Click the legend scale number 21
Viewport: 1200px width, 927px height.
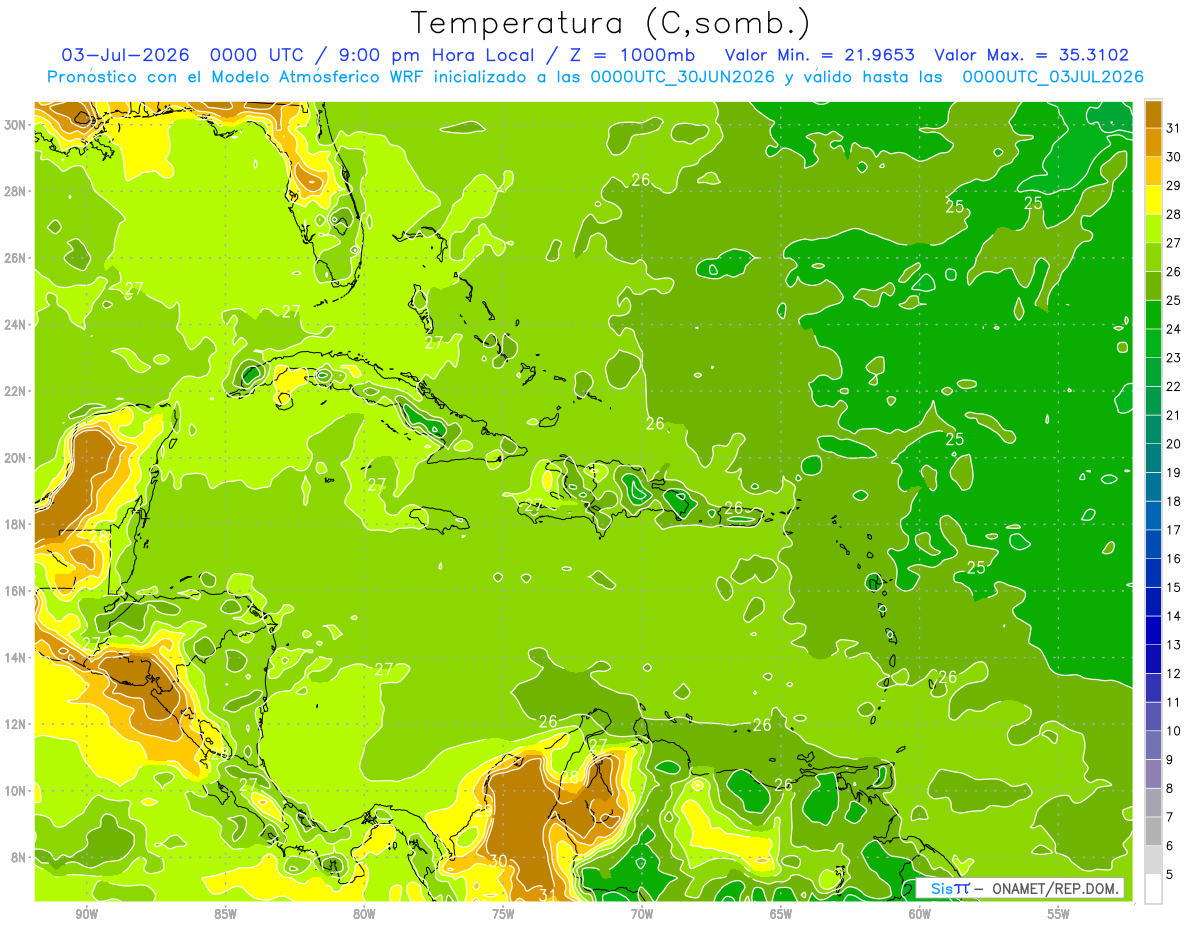(x=1174, y=415)
